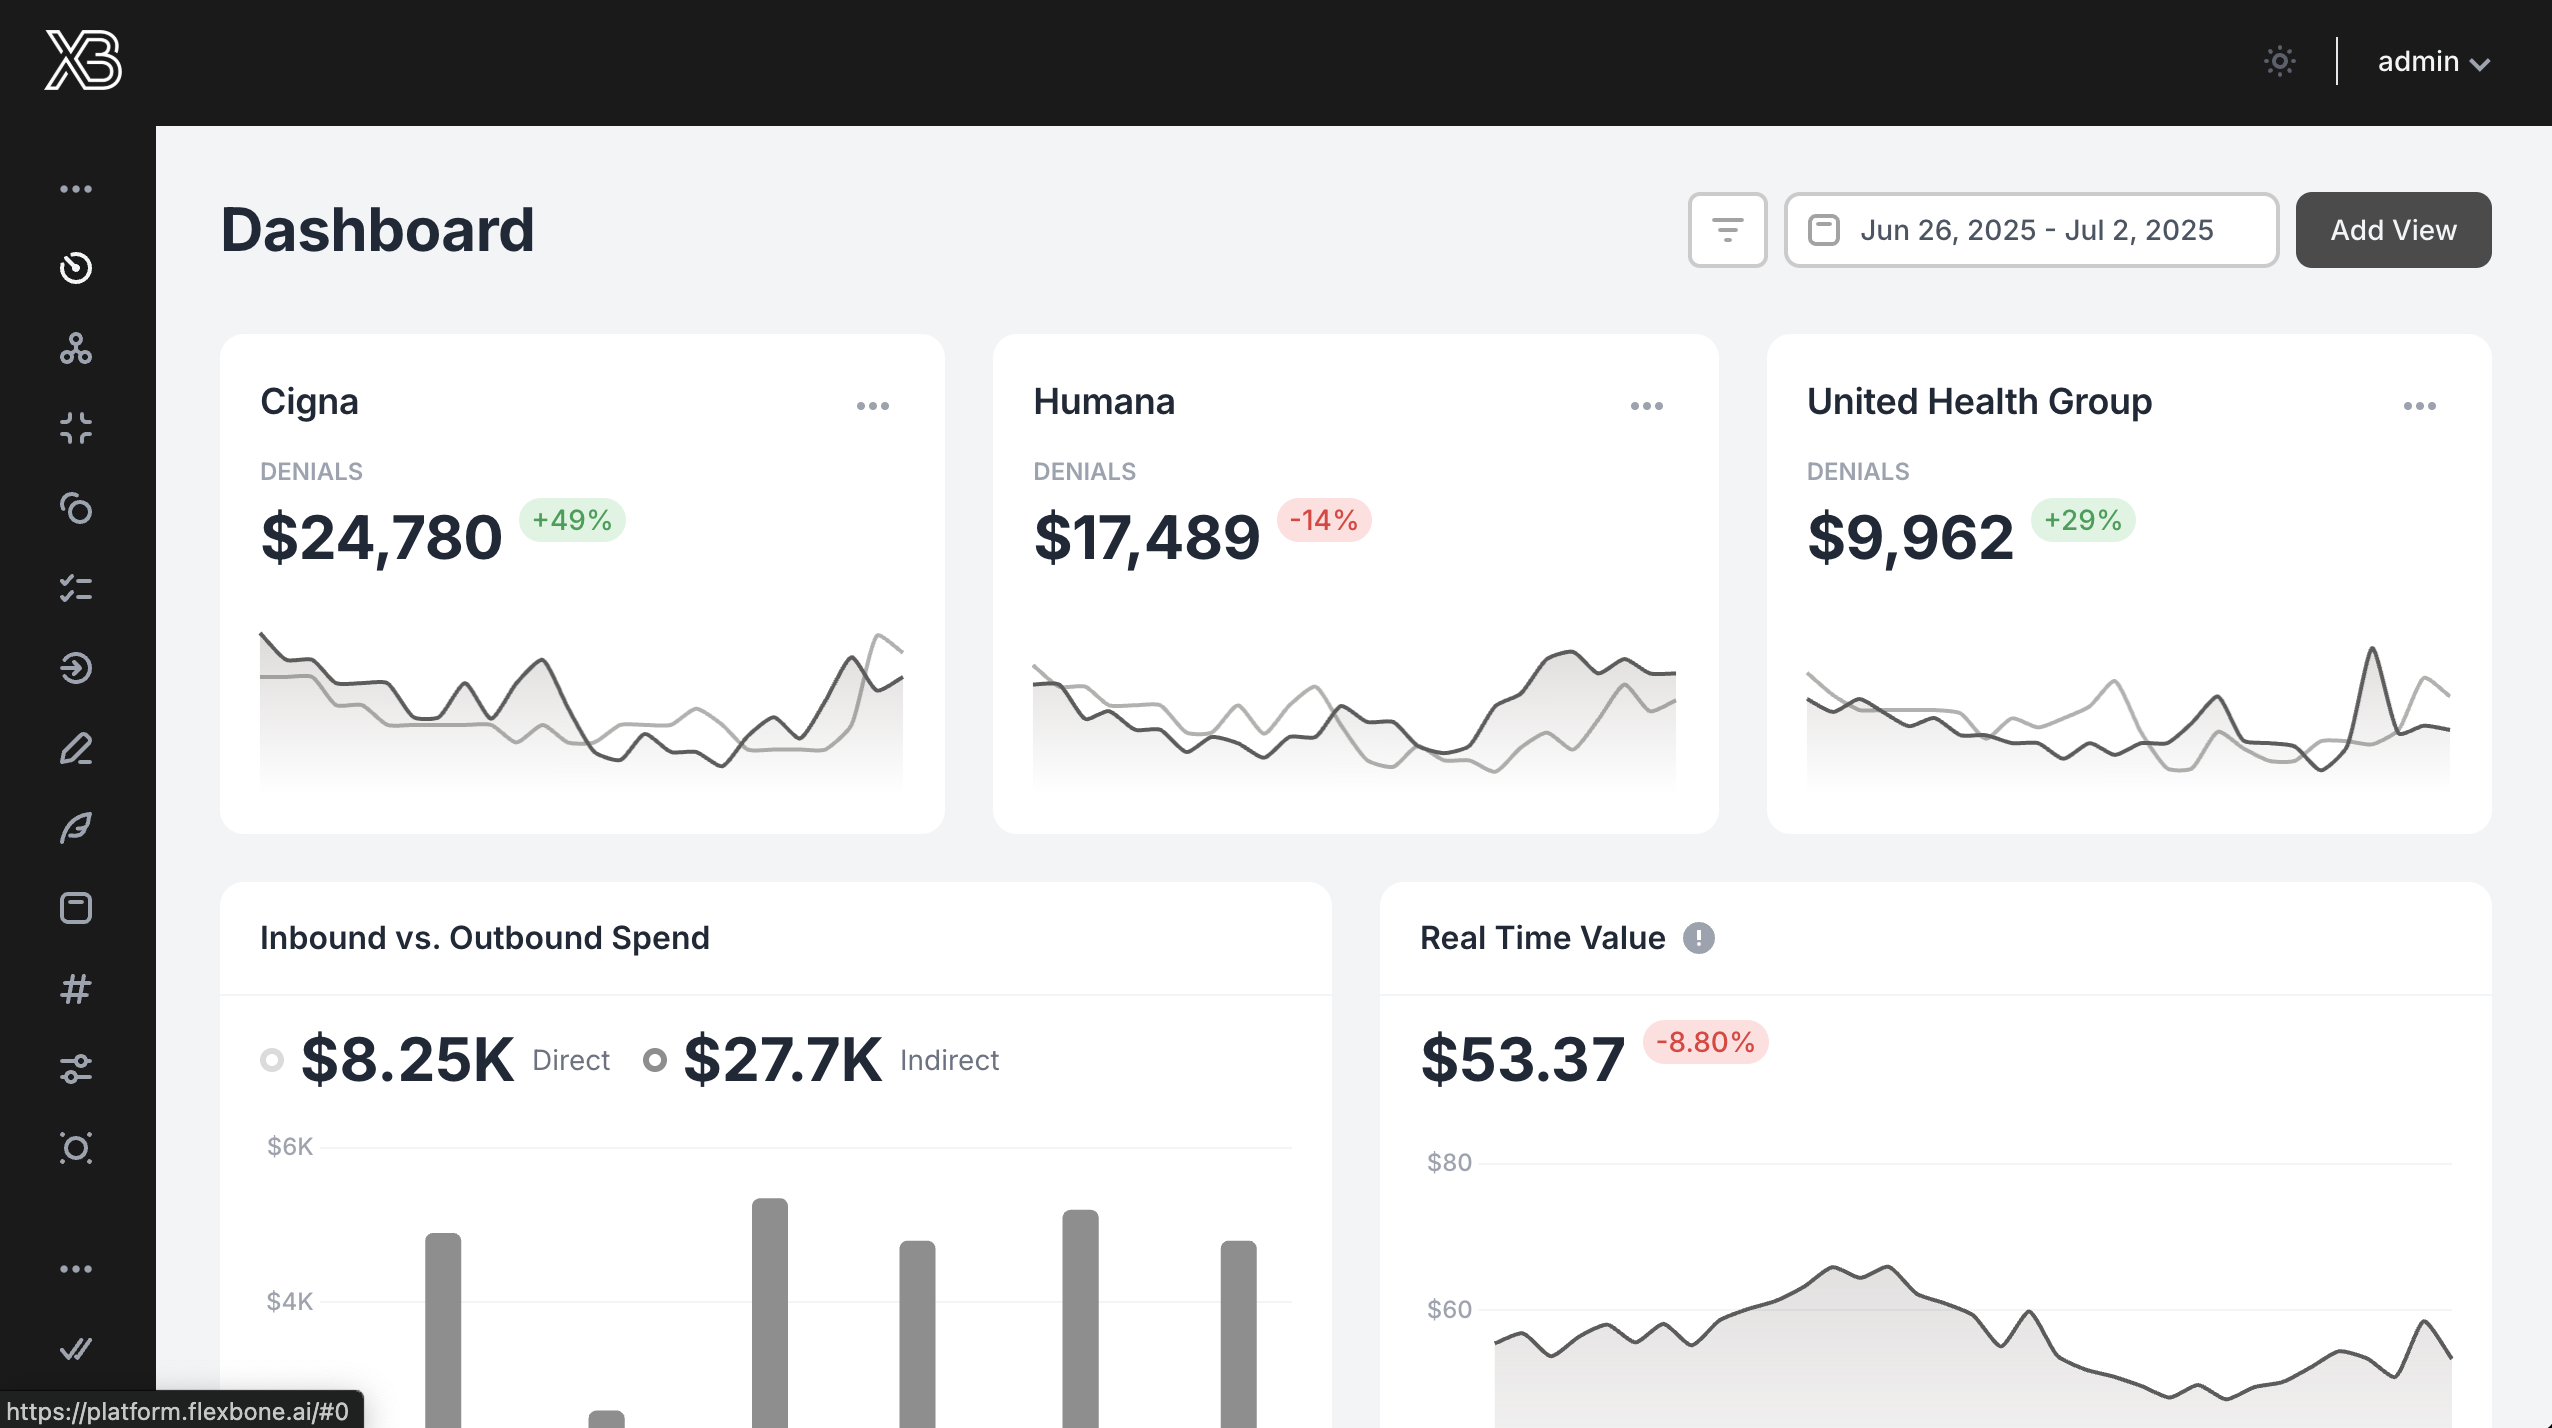Open the pencil edit sidebar icon
This screenshot has height=1428, width=2552.
tap(76, 748)
